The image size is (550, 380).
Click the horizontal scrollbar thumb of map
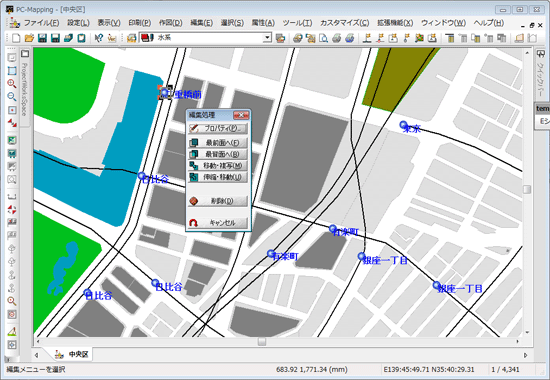pyautogui.click(x=262, y=341)
